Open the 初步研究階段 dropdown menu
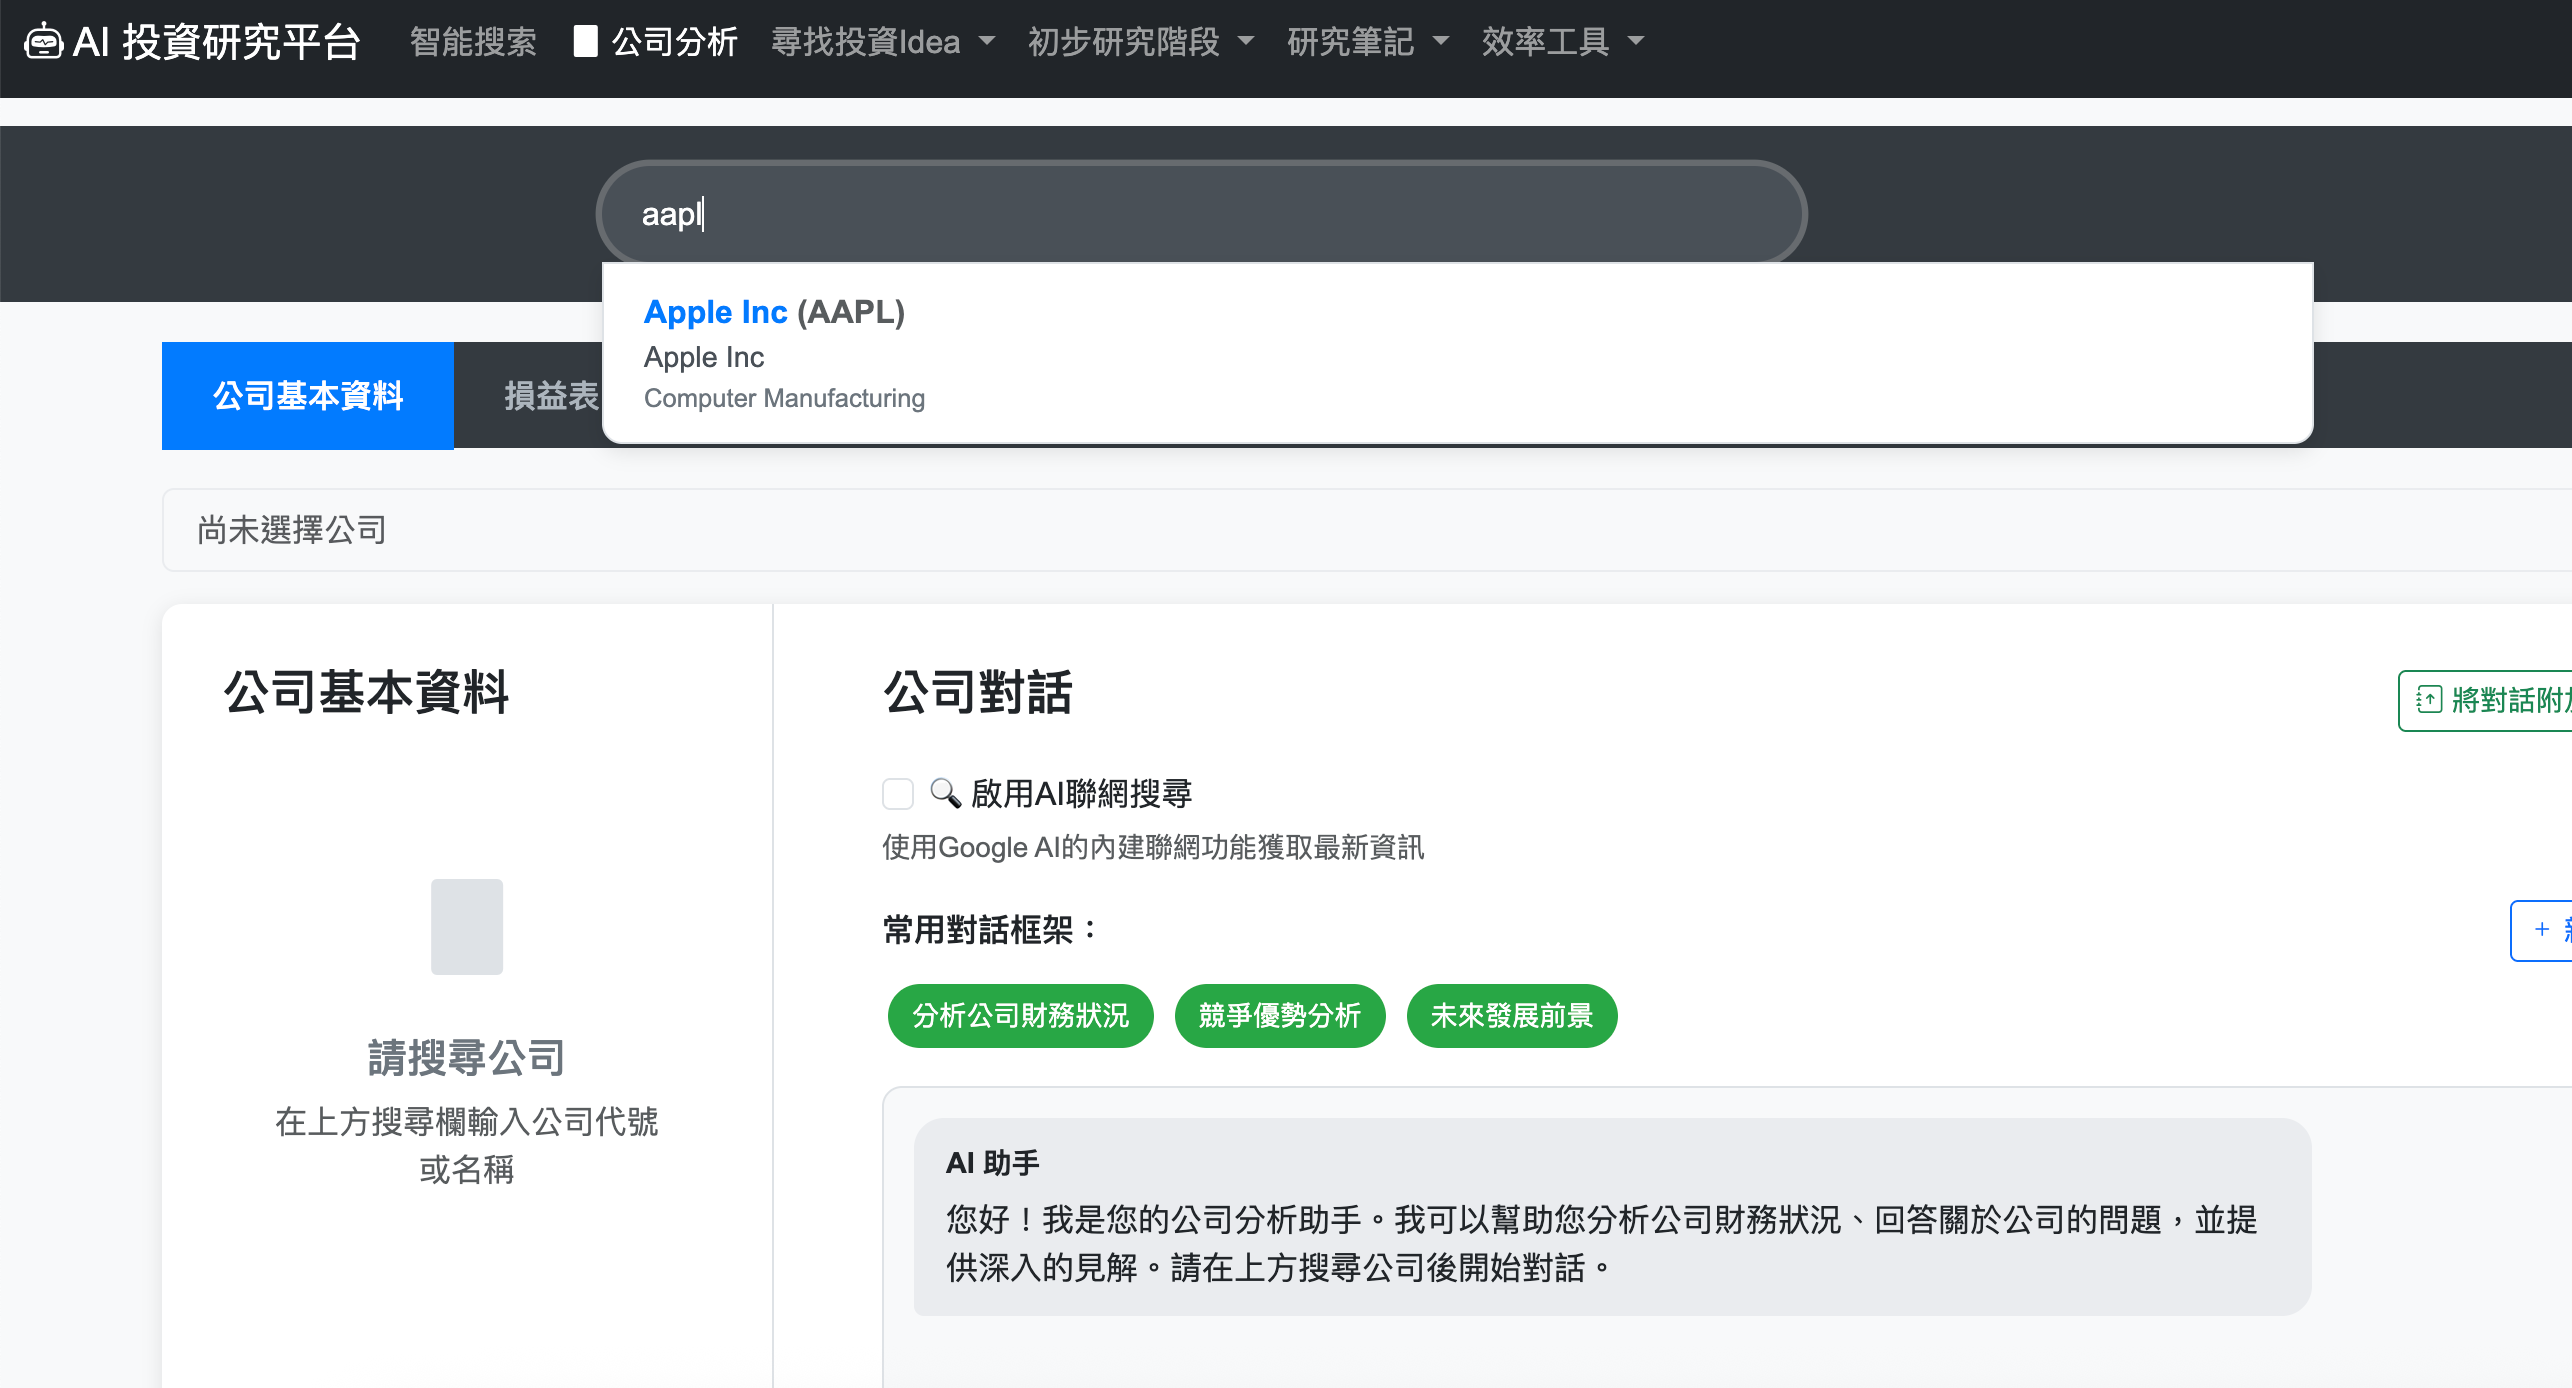Viewport: 2572px width, 1388px height. coord(1140,42)
